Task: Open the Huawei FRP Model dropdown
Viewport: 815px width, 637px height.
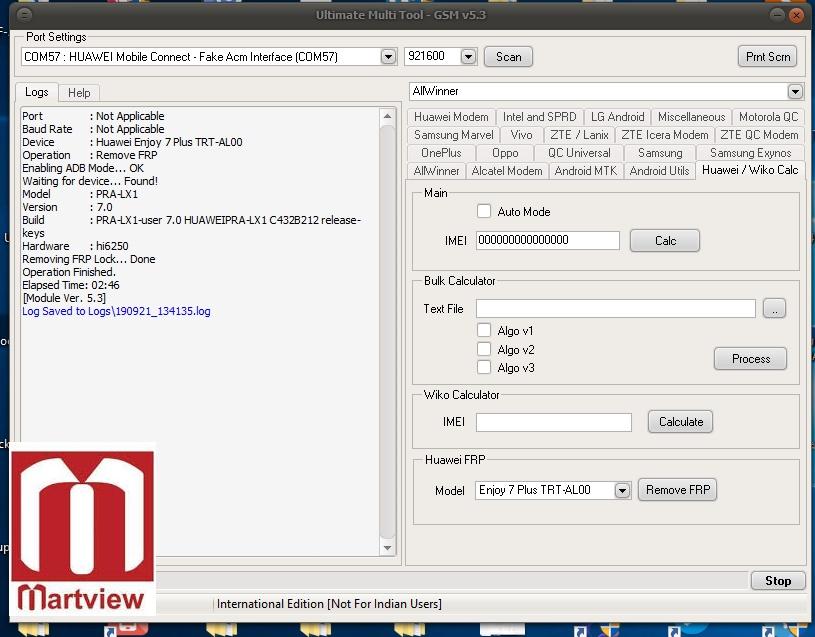Action: coord(622,490)
